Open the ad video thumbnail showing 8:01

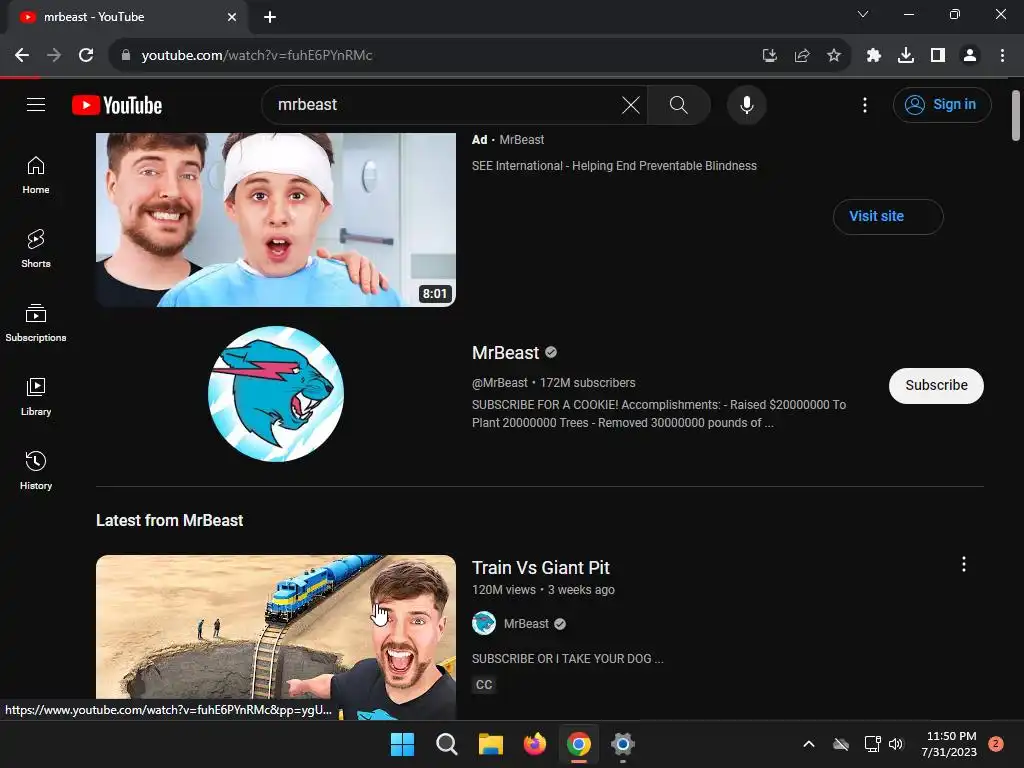tap(276, 219)
